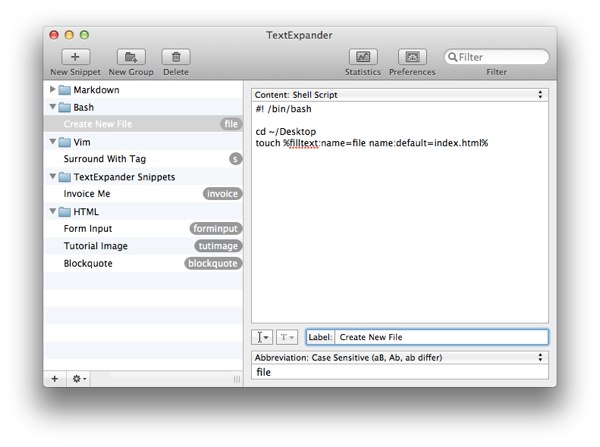Click the sidebar resize grip handle
This screenshot has height=447, width=600.
237,379
